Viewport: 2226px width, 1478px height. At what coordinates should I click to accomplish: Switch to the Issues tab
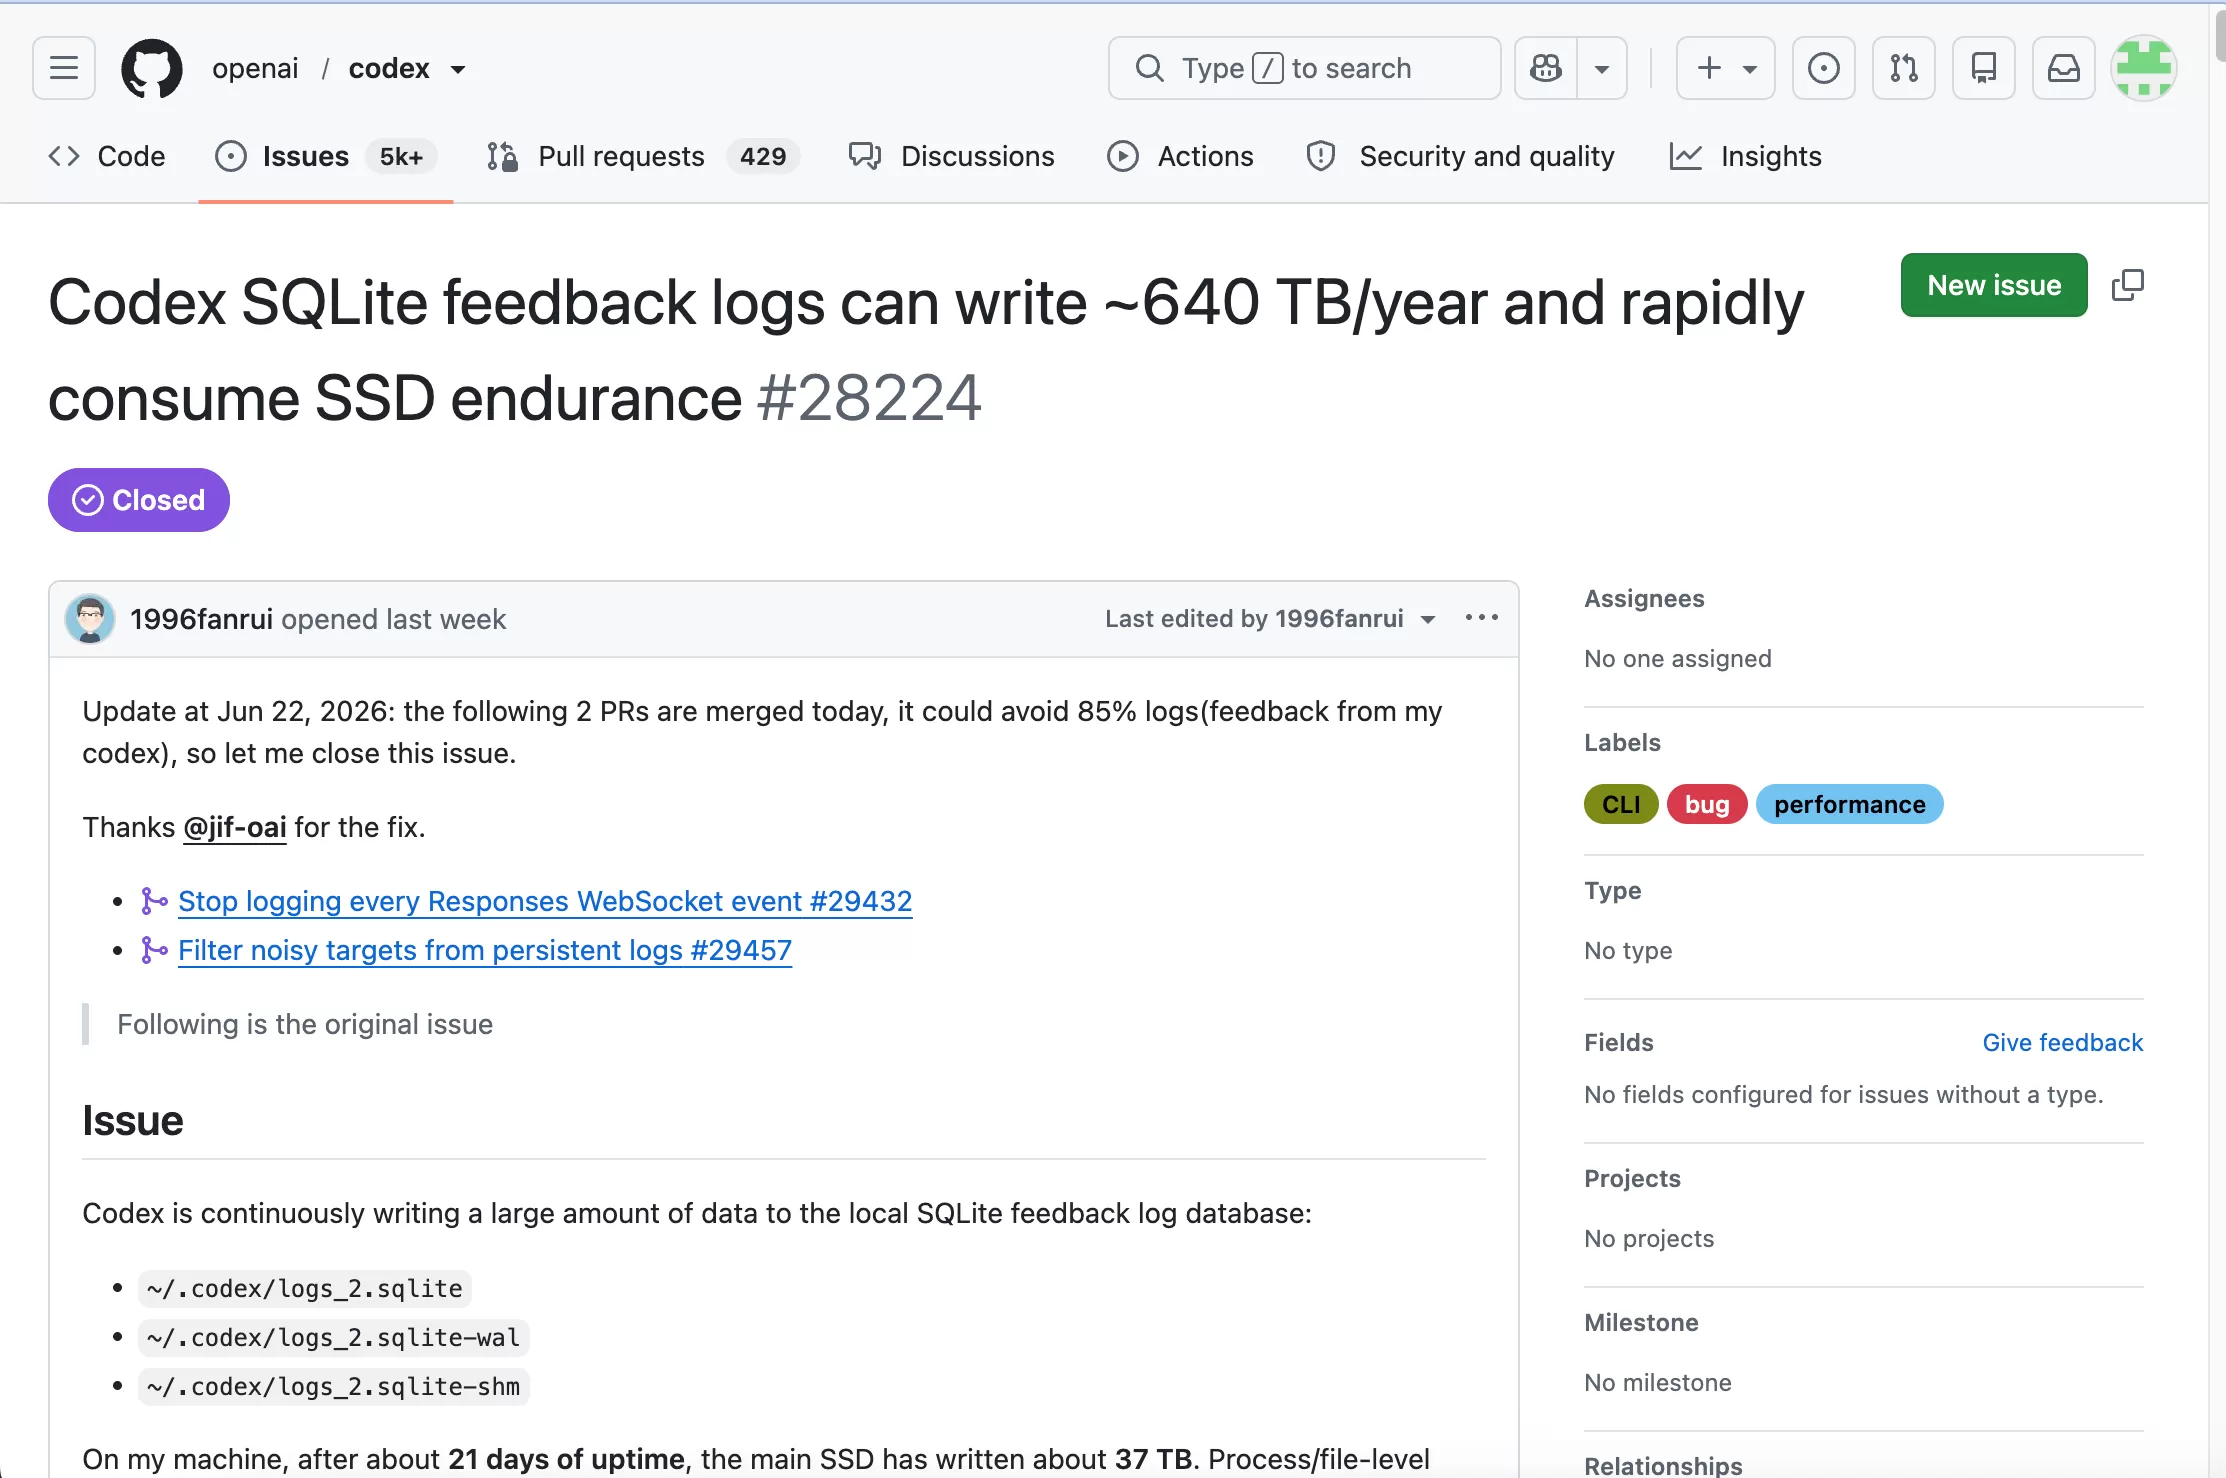pos(326,156)
